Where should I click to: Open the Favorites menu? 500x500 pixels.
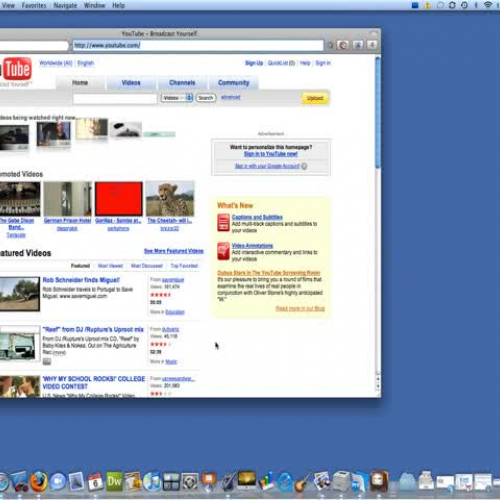coord(34,5)
